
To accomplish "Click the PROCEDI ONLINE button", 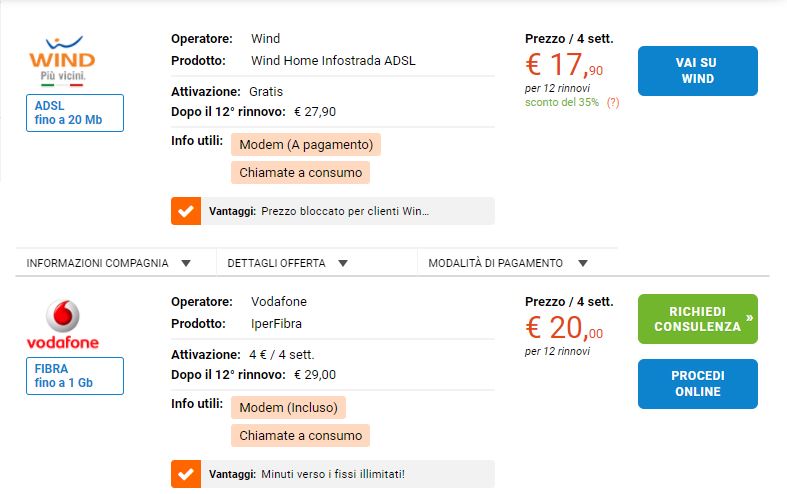I will coord(698,384).
